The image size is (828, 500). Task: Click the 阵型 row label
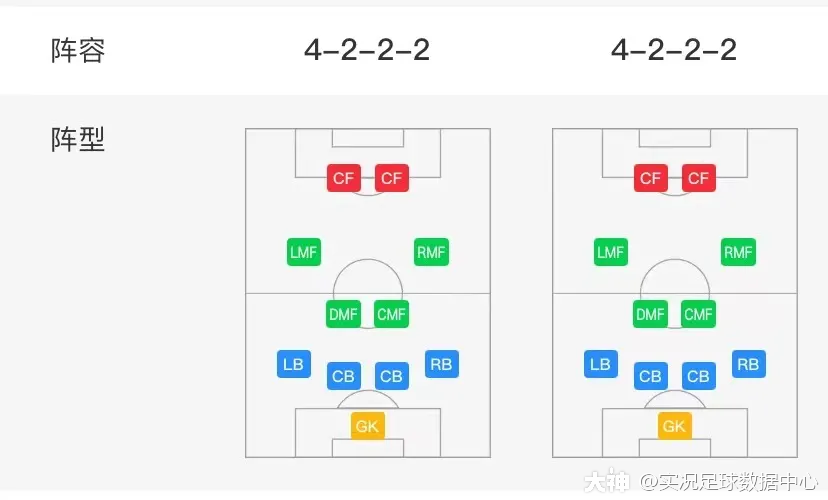tap(78, 139)
